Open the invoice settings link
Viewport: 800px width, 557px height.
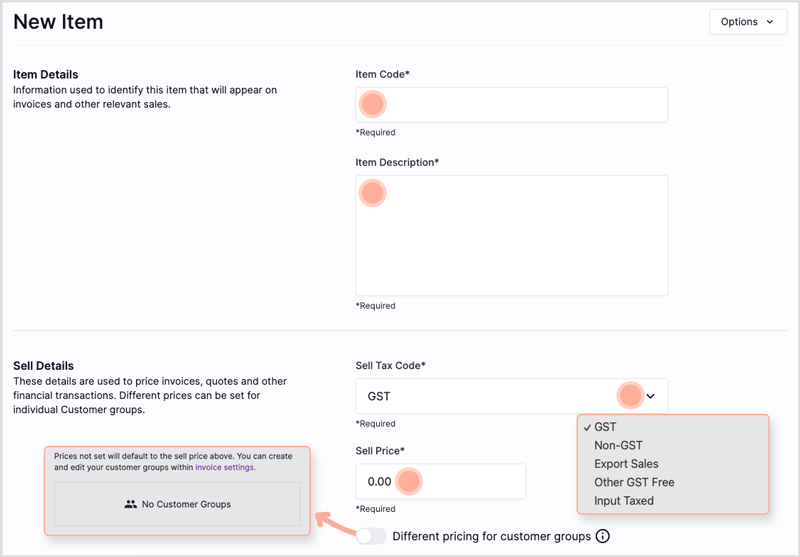(224, 467)
